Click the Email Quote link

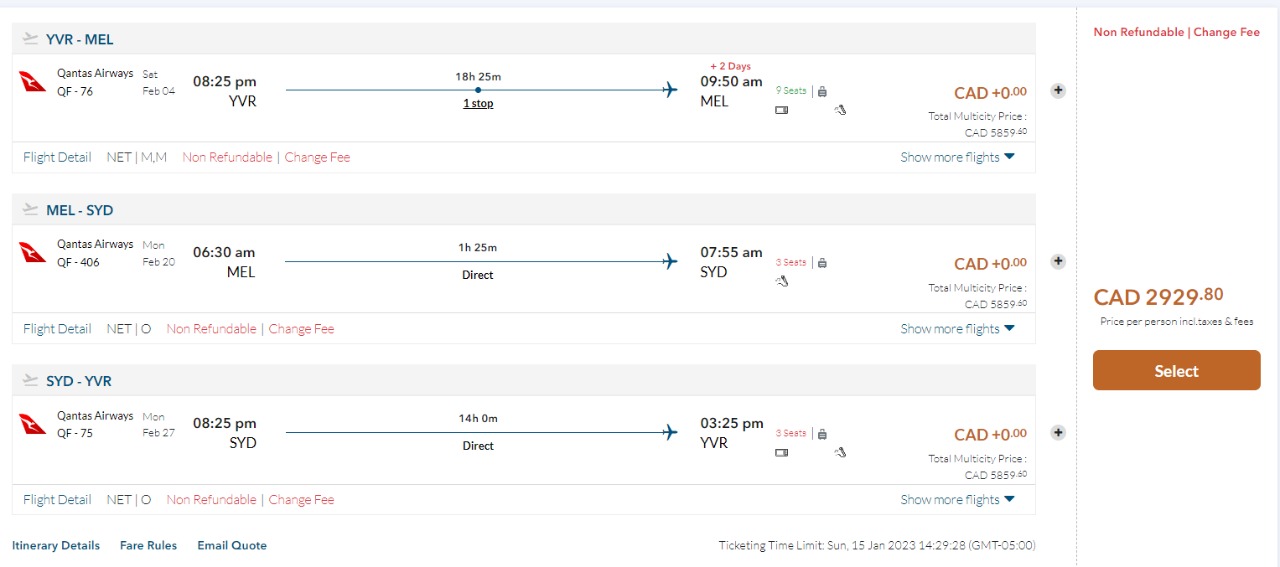[232, 546]
